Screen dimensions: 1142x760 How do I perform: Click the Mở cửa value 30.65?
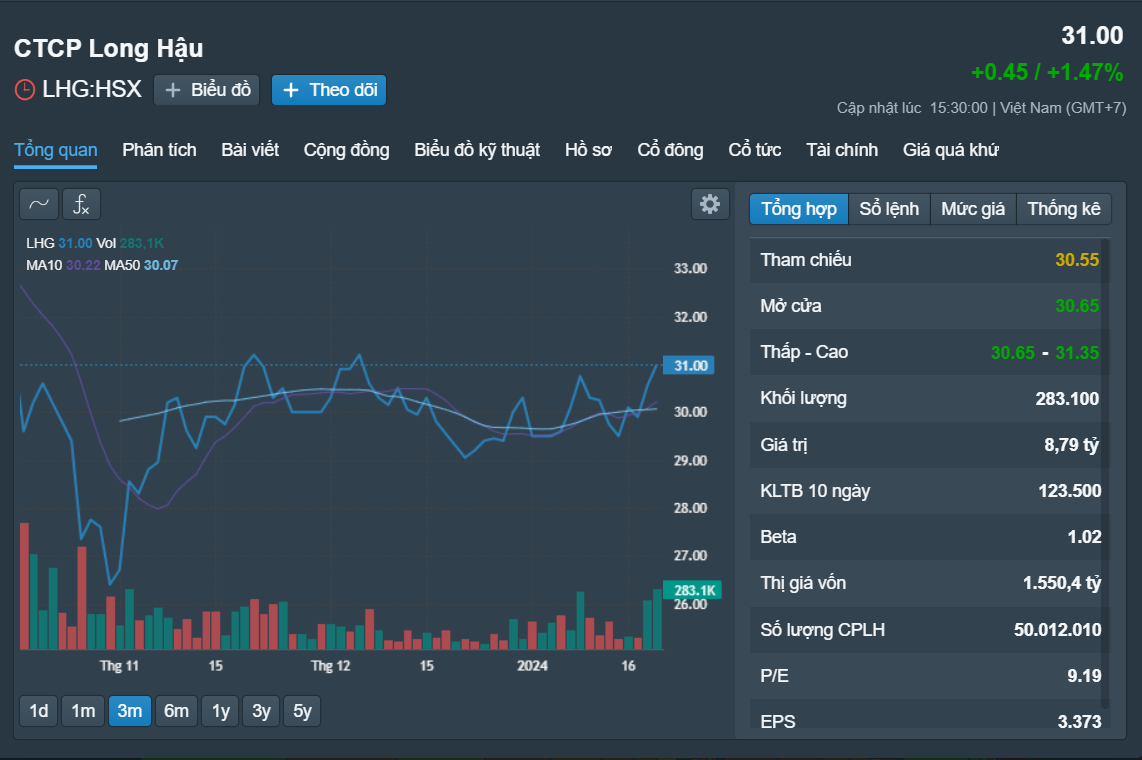(1077, 306)
